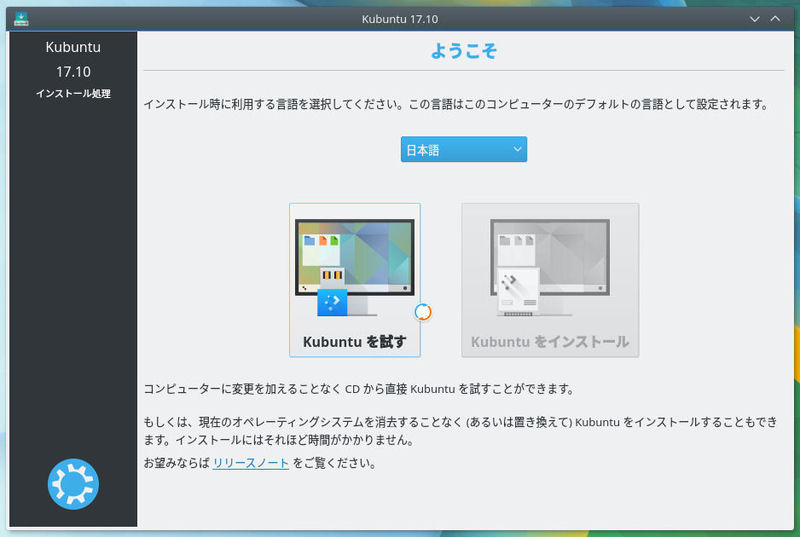Click the text beginning インストール時に利用する言語
Viewport: 800px width, 537px height.
point(456,105)
